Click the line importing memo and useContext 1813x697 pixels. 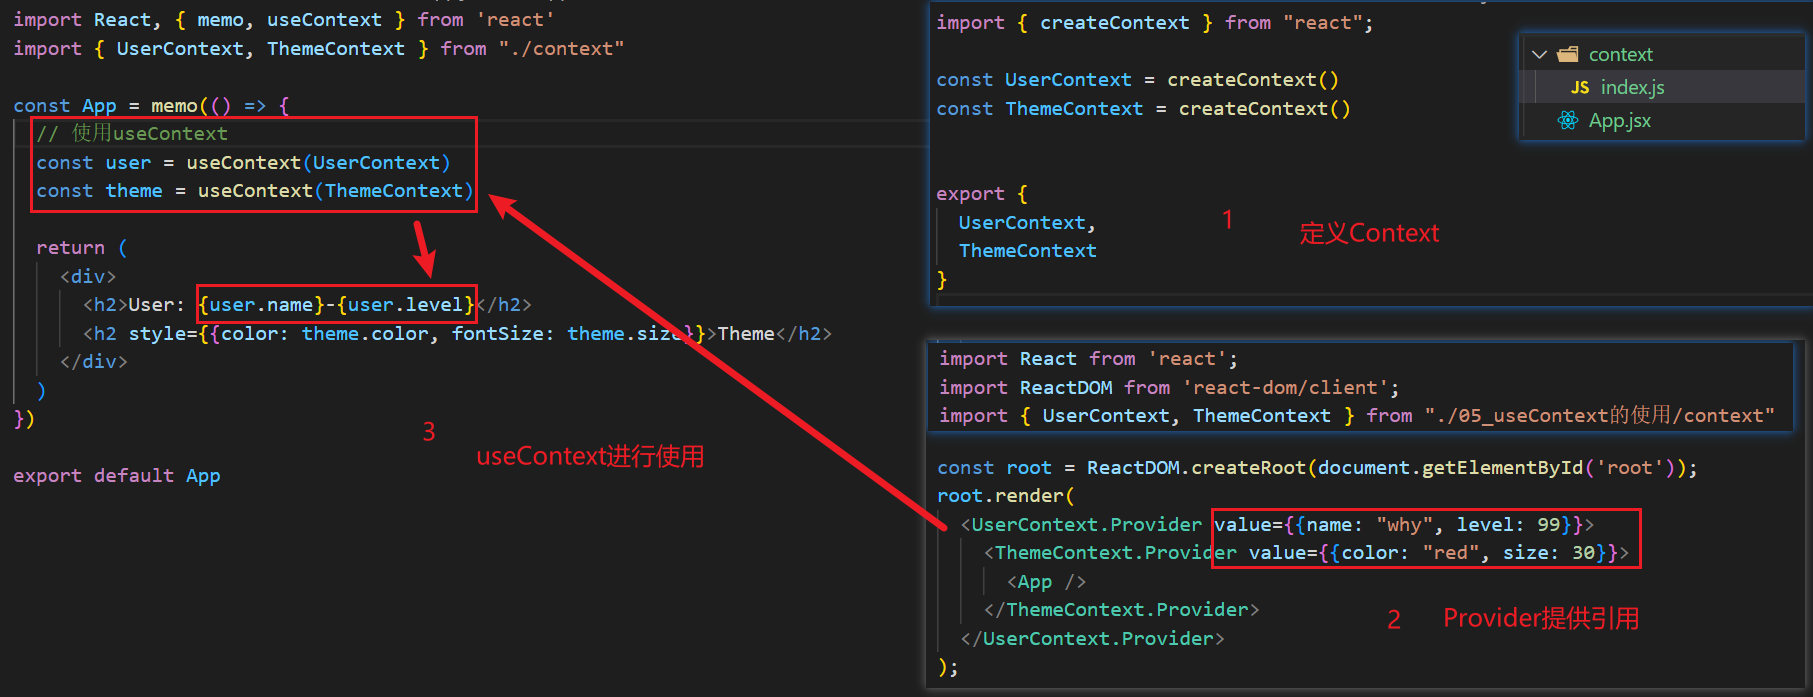click(283, 20)
